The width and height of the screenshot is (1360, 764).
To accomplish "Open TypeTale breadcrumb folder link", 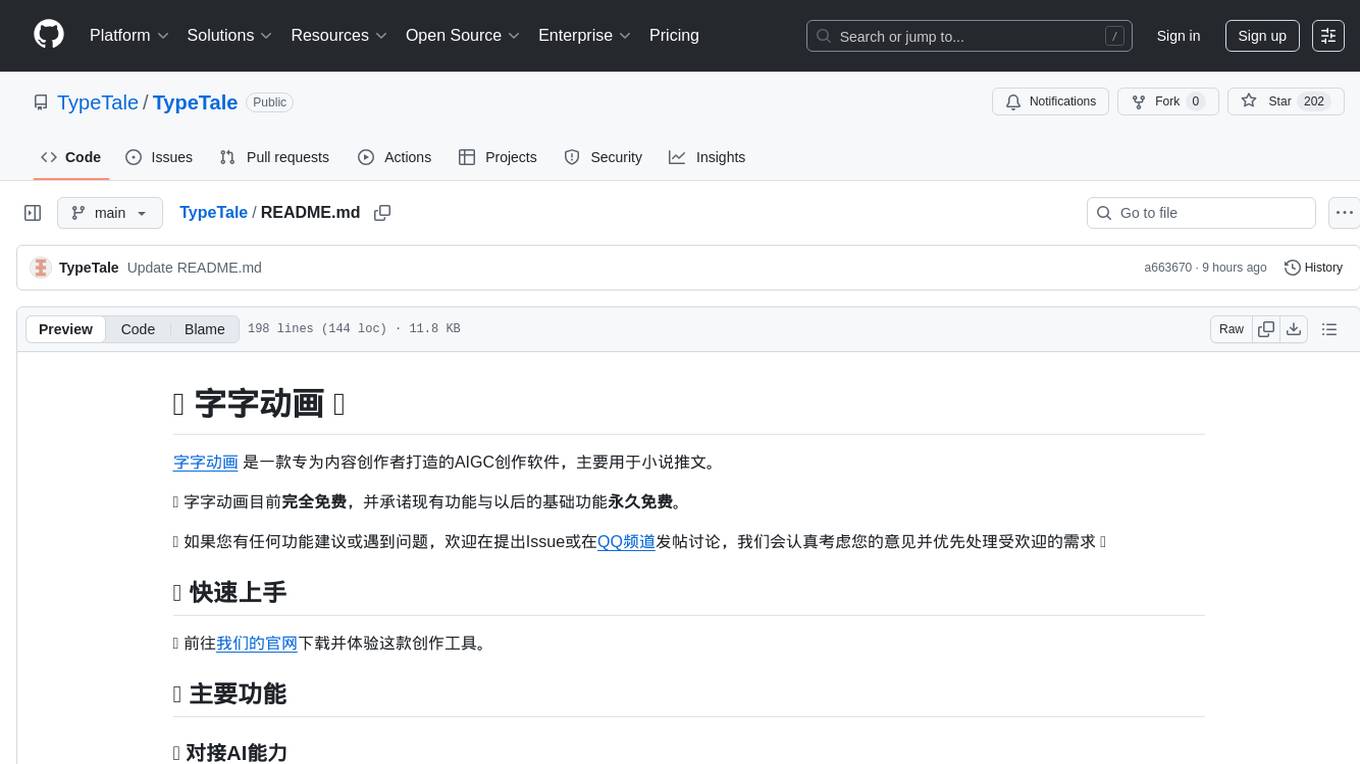I will (213, 212).
